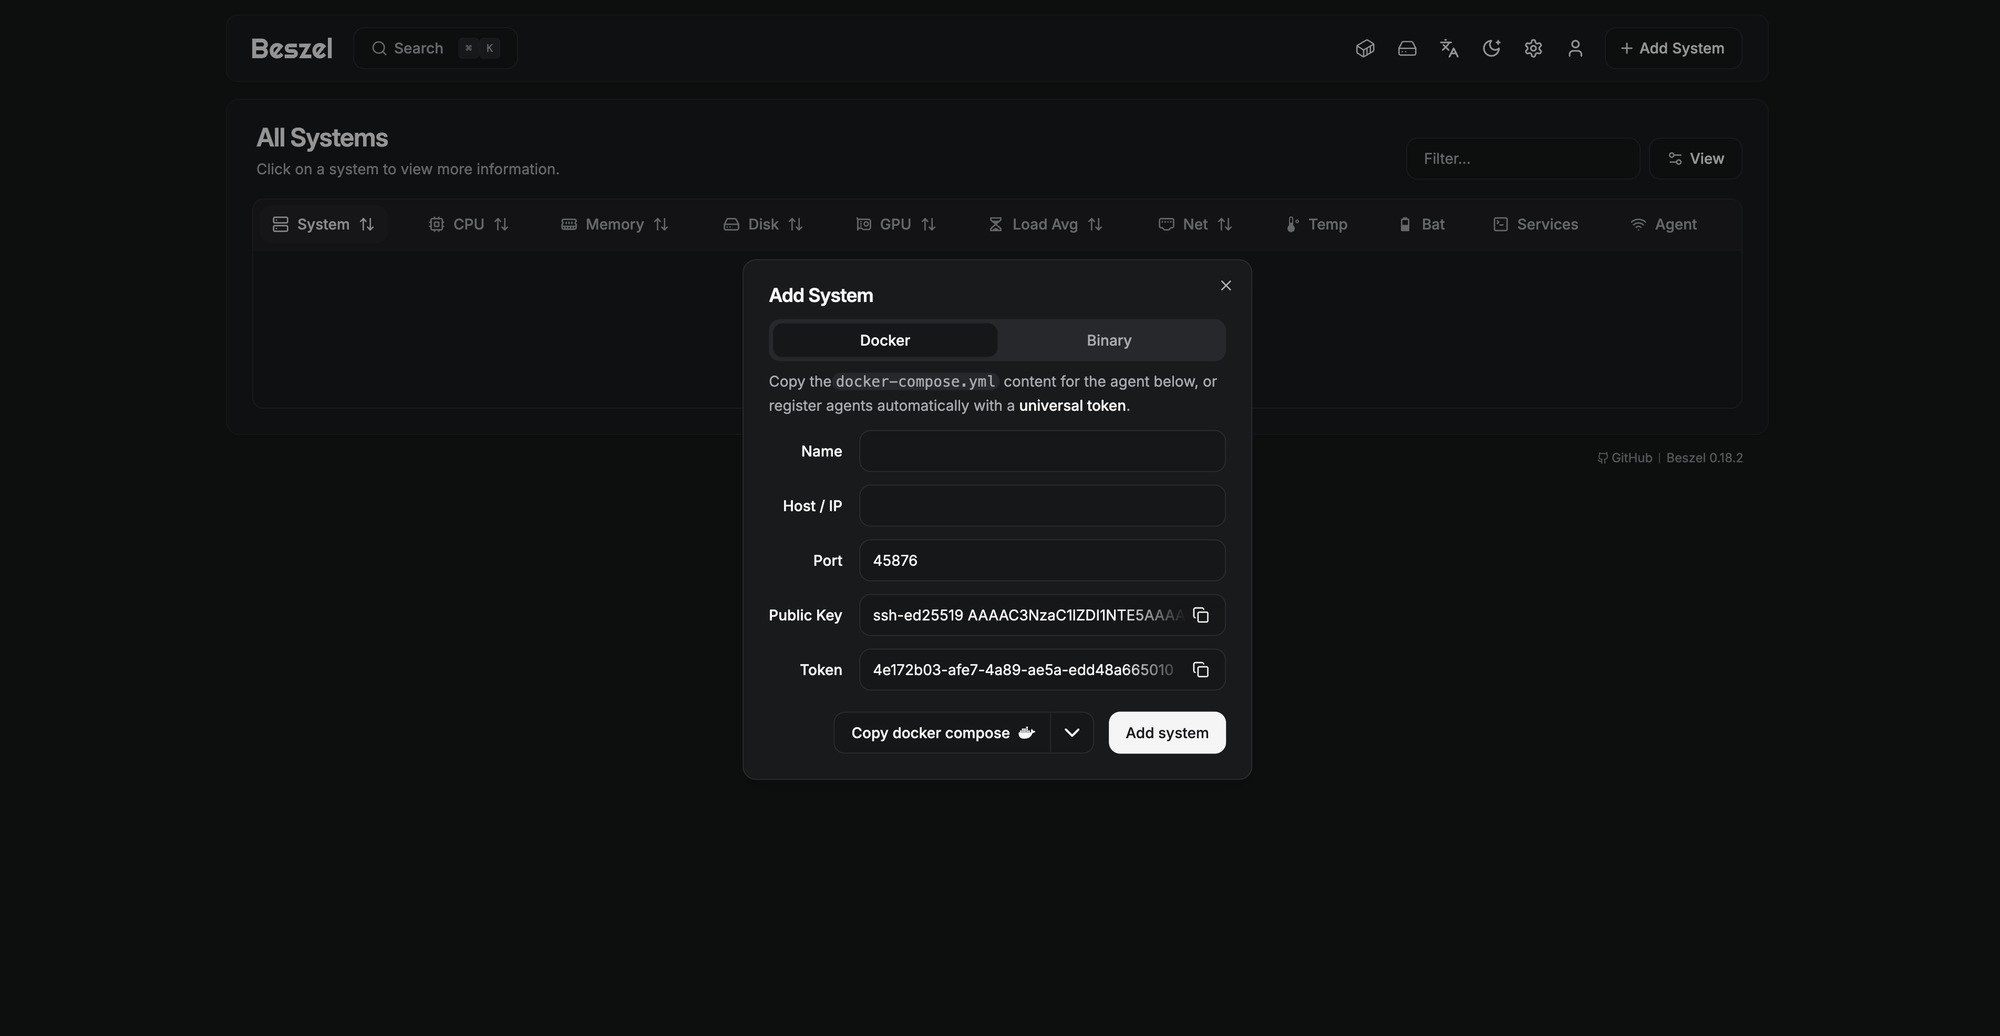Select the Docker tab

884,340
